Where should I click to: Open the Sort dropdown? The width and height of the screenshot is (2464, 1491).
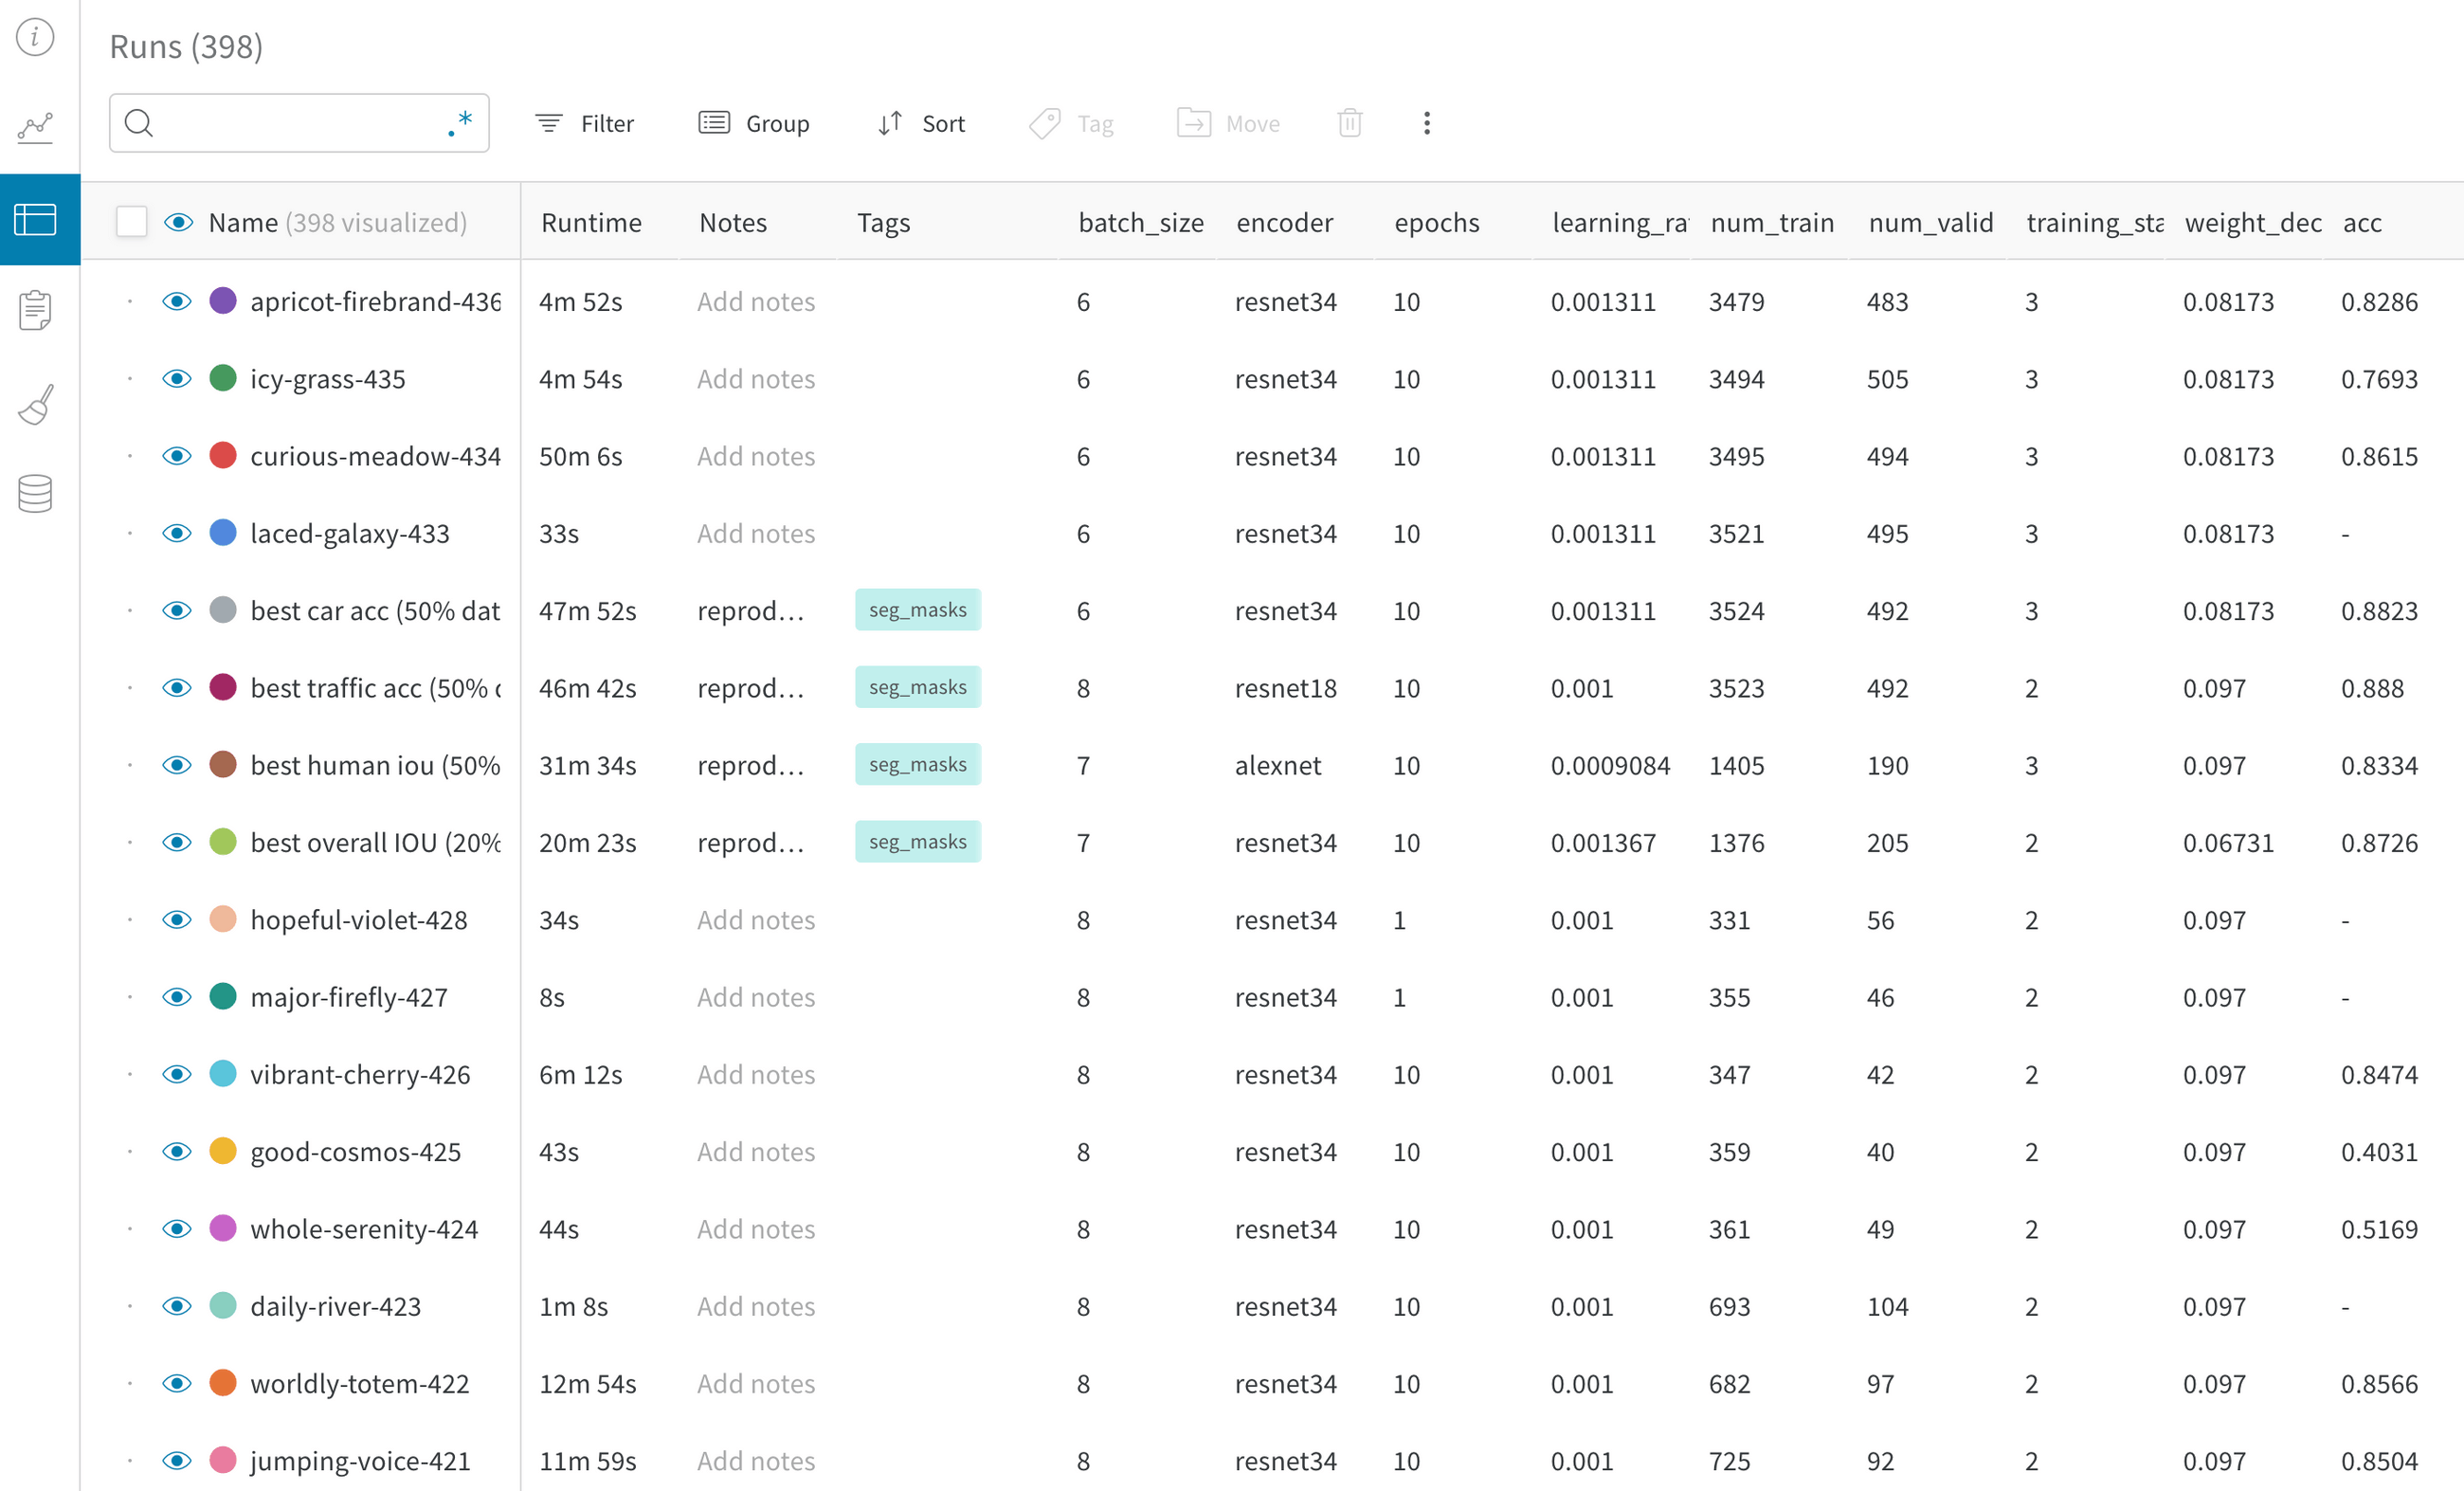coord(920,123)
